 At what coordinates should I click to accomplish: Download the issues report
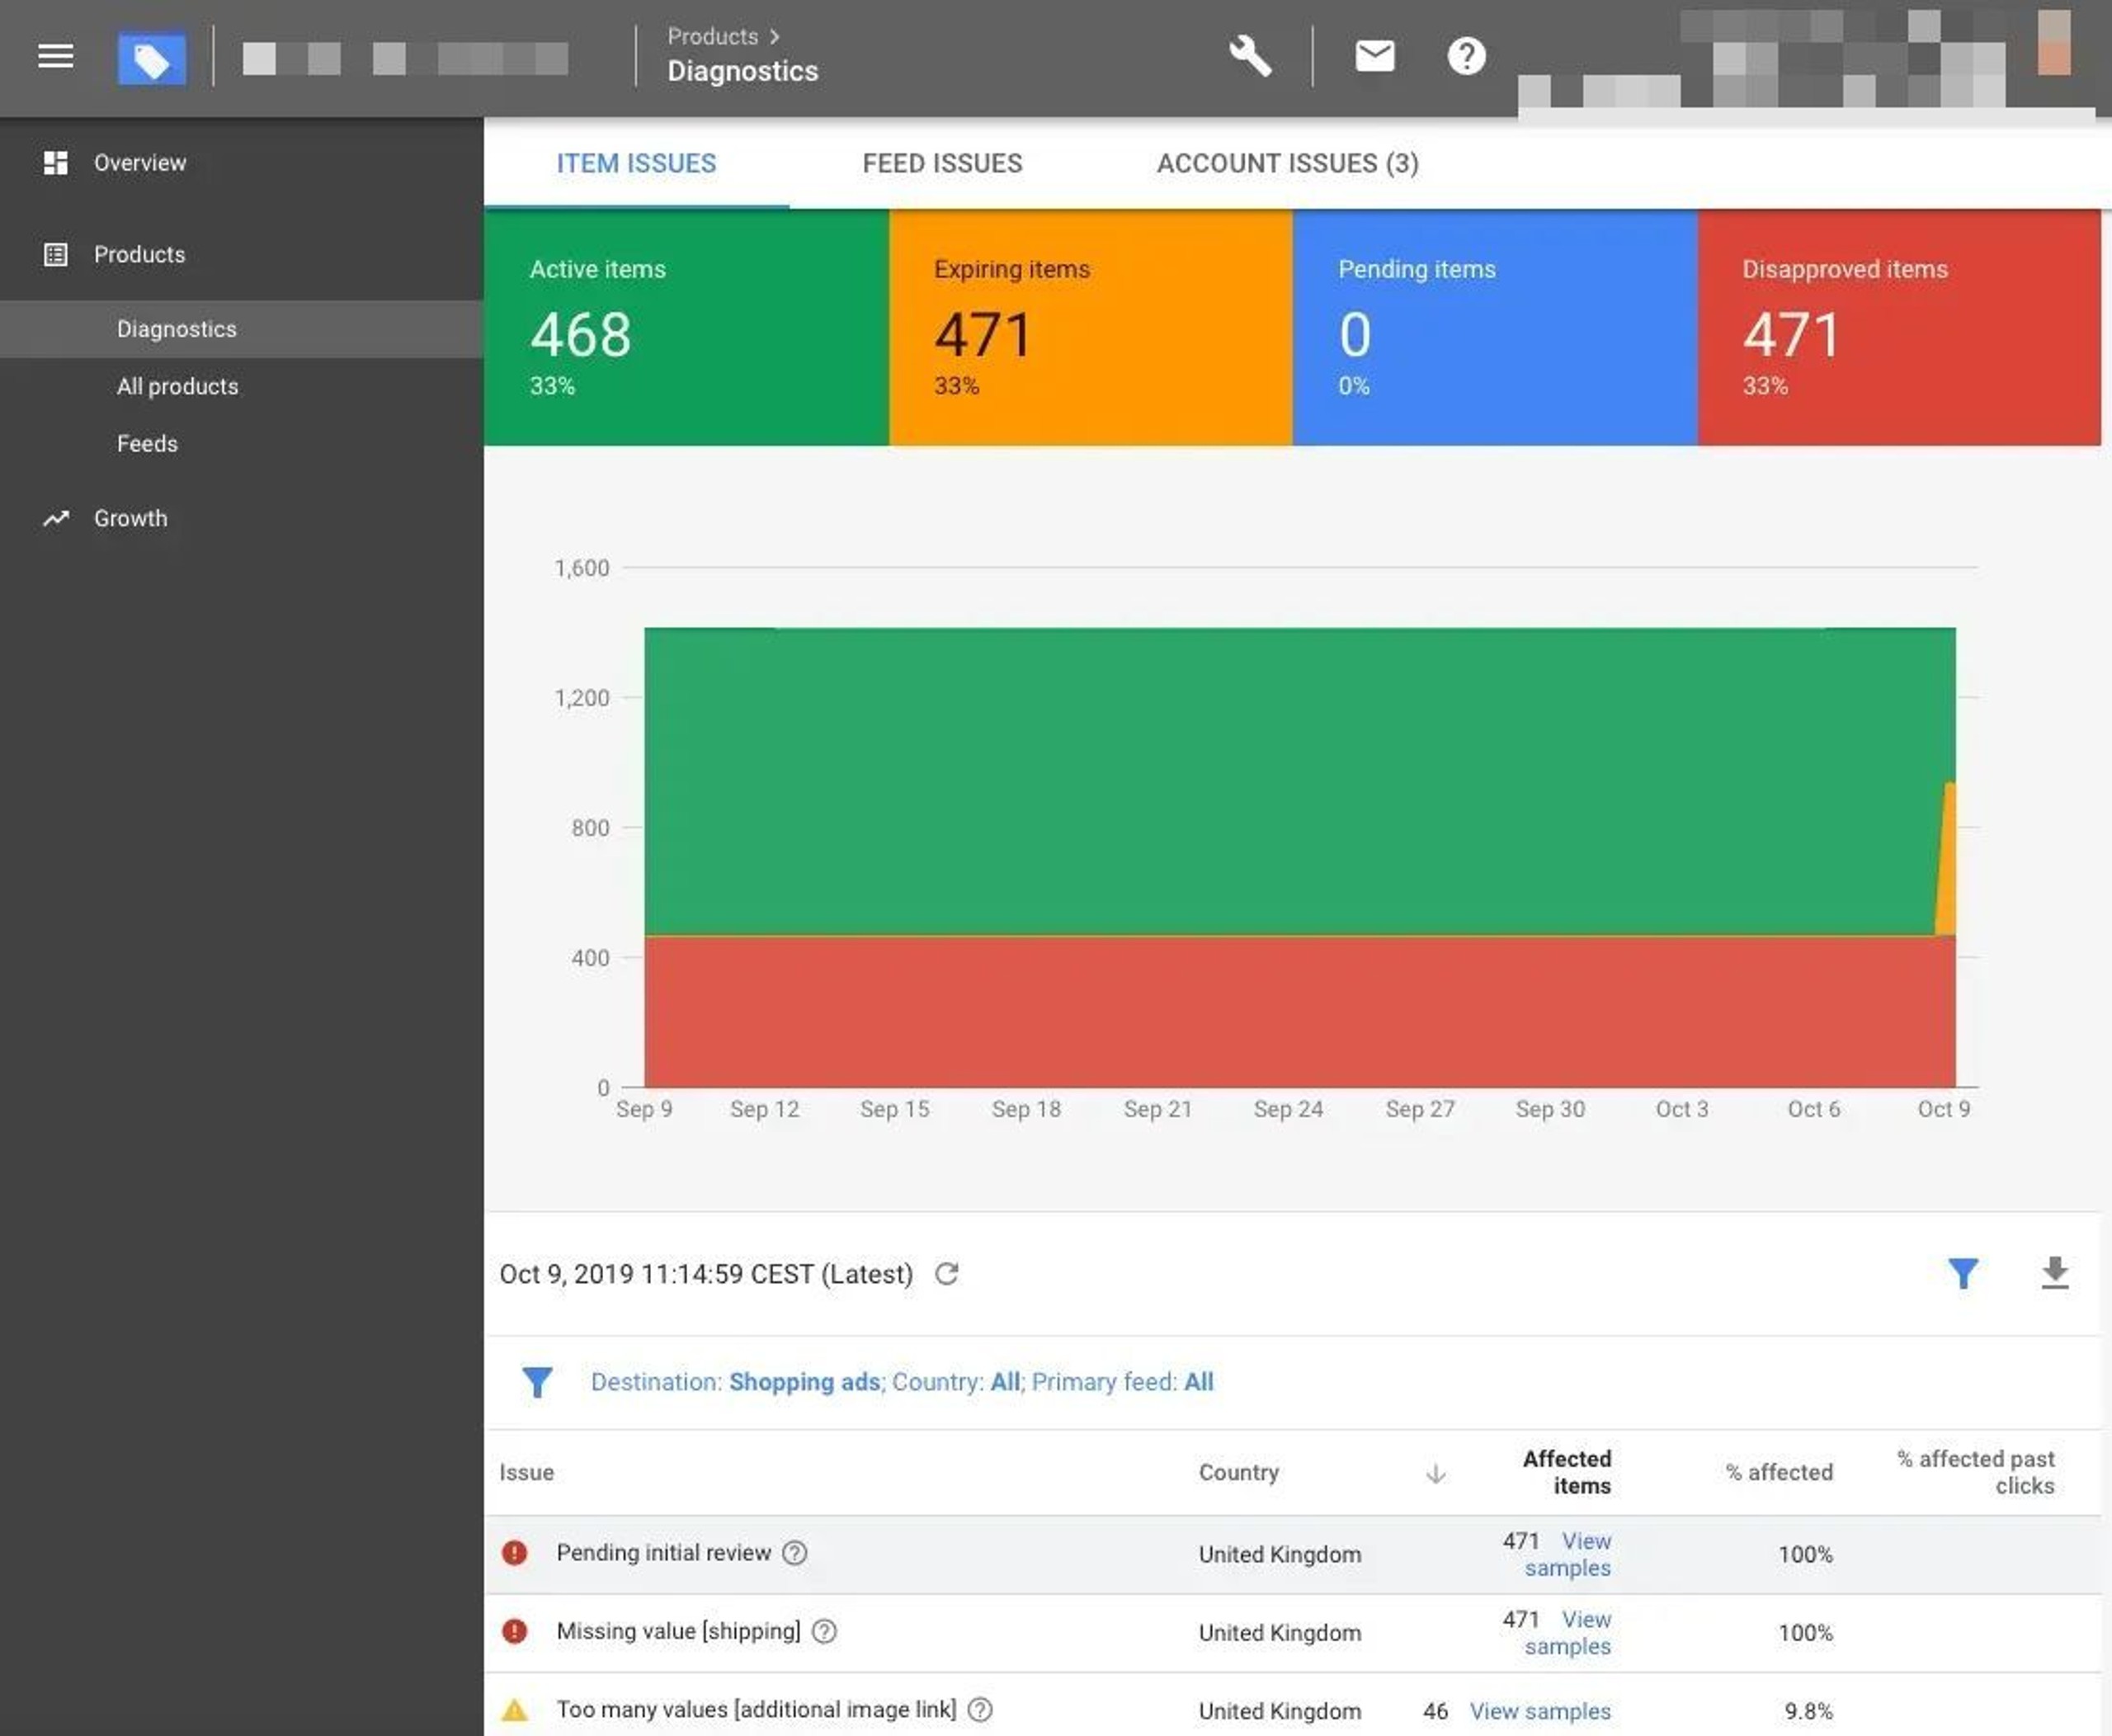click(x=2054, y=1273)
